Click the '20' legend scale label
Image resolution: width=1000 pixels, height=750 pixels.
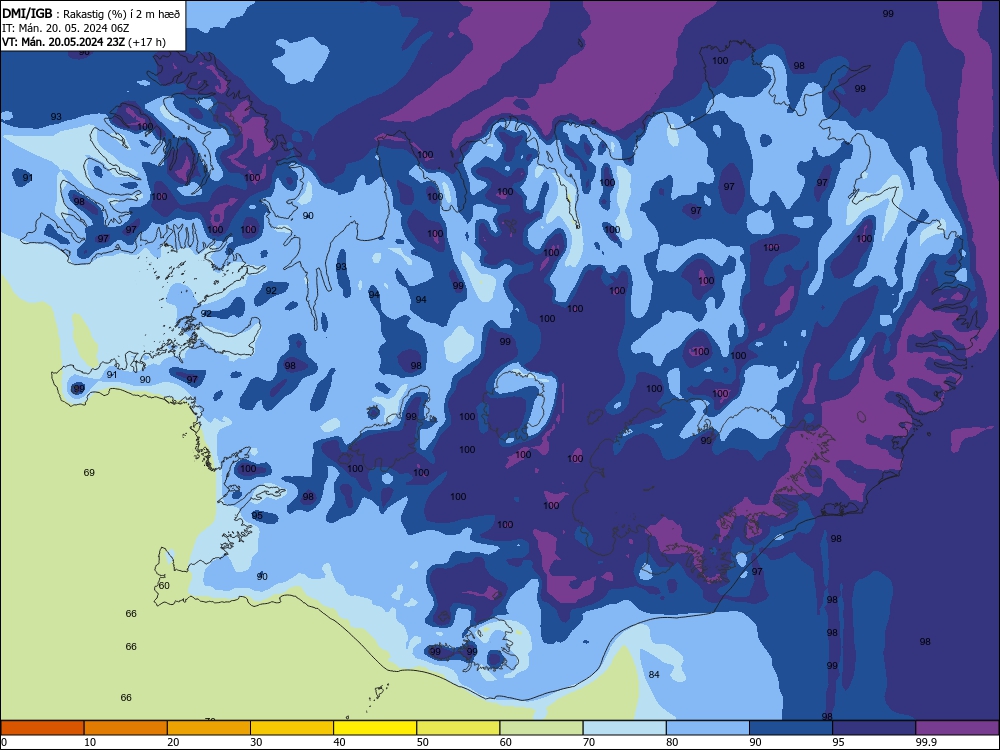pyautogui.click(x=173, y=742)
